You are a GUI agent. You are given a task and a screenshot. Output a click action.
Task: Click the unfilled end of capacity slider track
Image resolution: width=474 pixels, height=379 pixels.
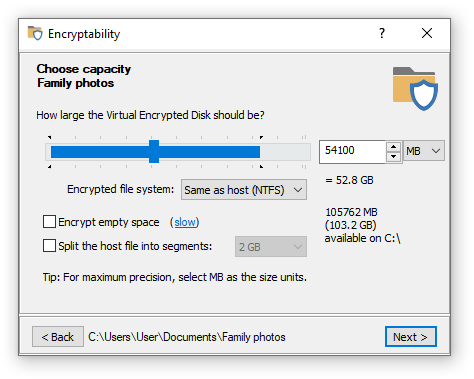tap(285, 152)
